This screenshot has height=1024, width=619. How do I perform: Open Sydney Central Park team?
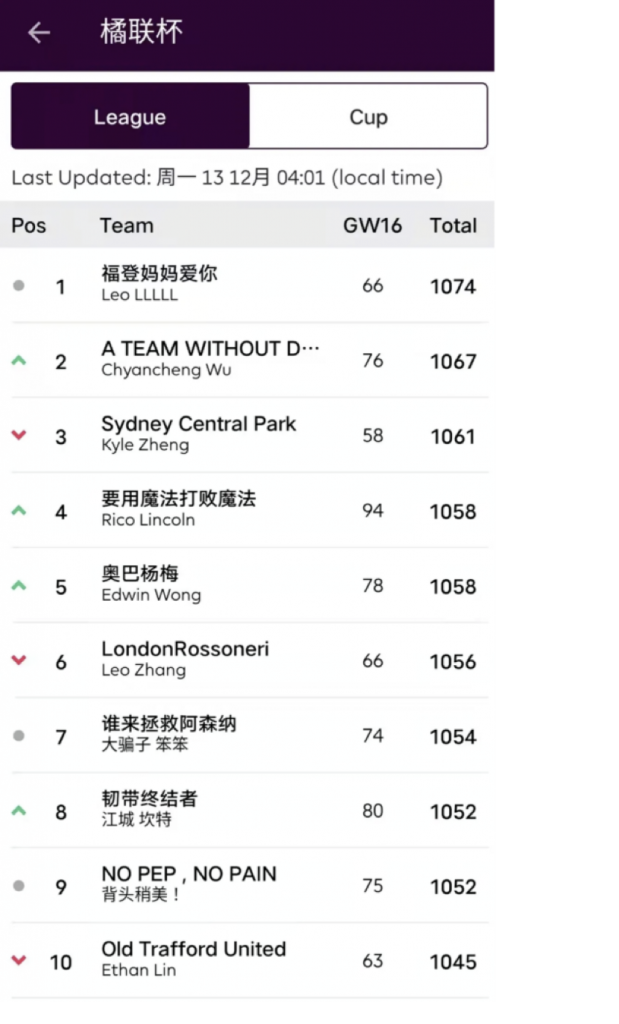[198, 424]
